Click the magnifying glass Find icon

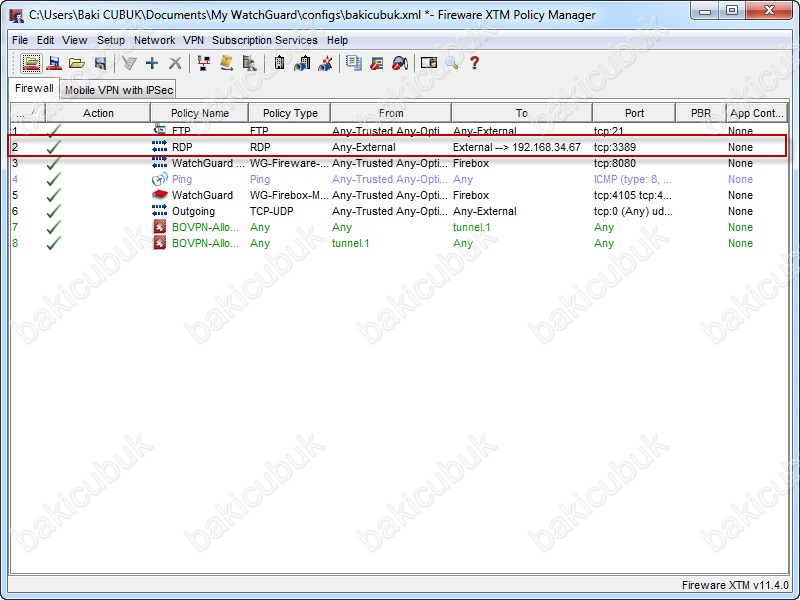coord(451,63)
